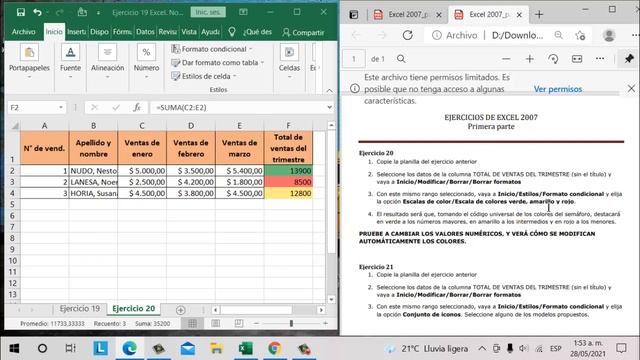Close the active Excel 2007 Edge tab
Image resolution: width=640 pixels, height=360 pixels.
pos(519,15)
